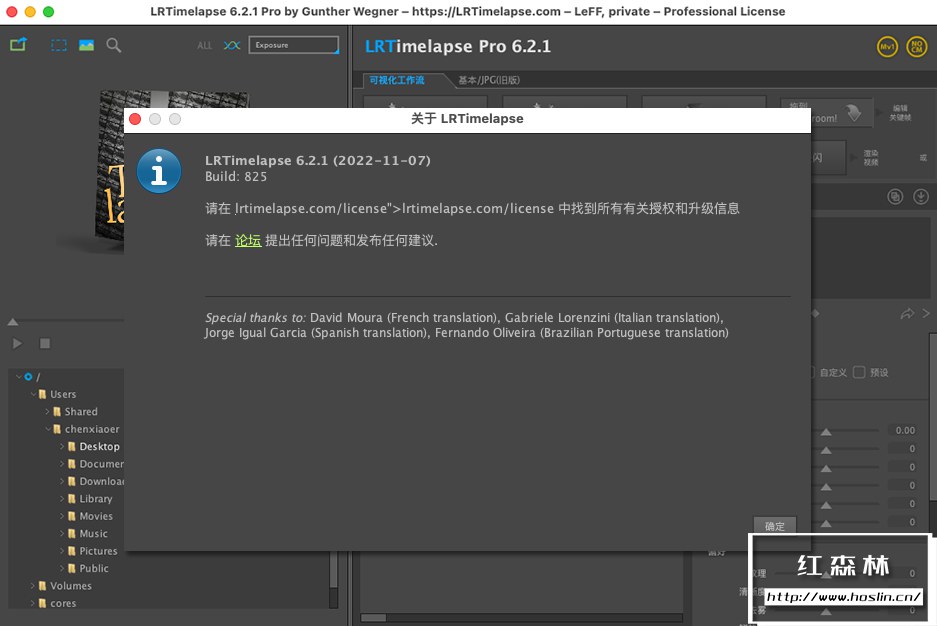This screenshot has width=937, height=626.
Task: Toggle the blue curves overlay icon
Action: (x=232, y=45)
